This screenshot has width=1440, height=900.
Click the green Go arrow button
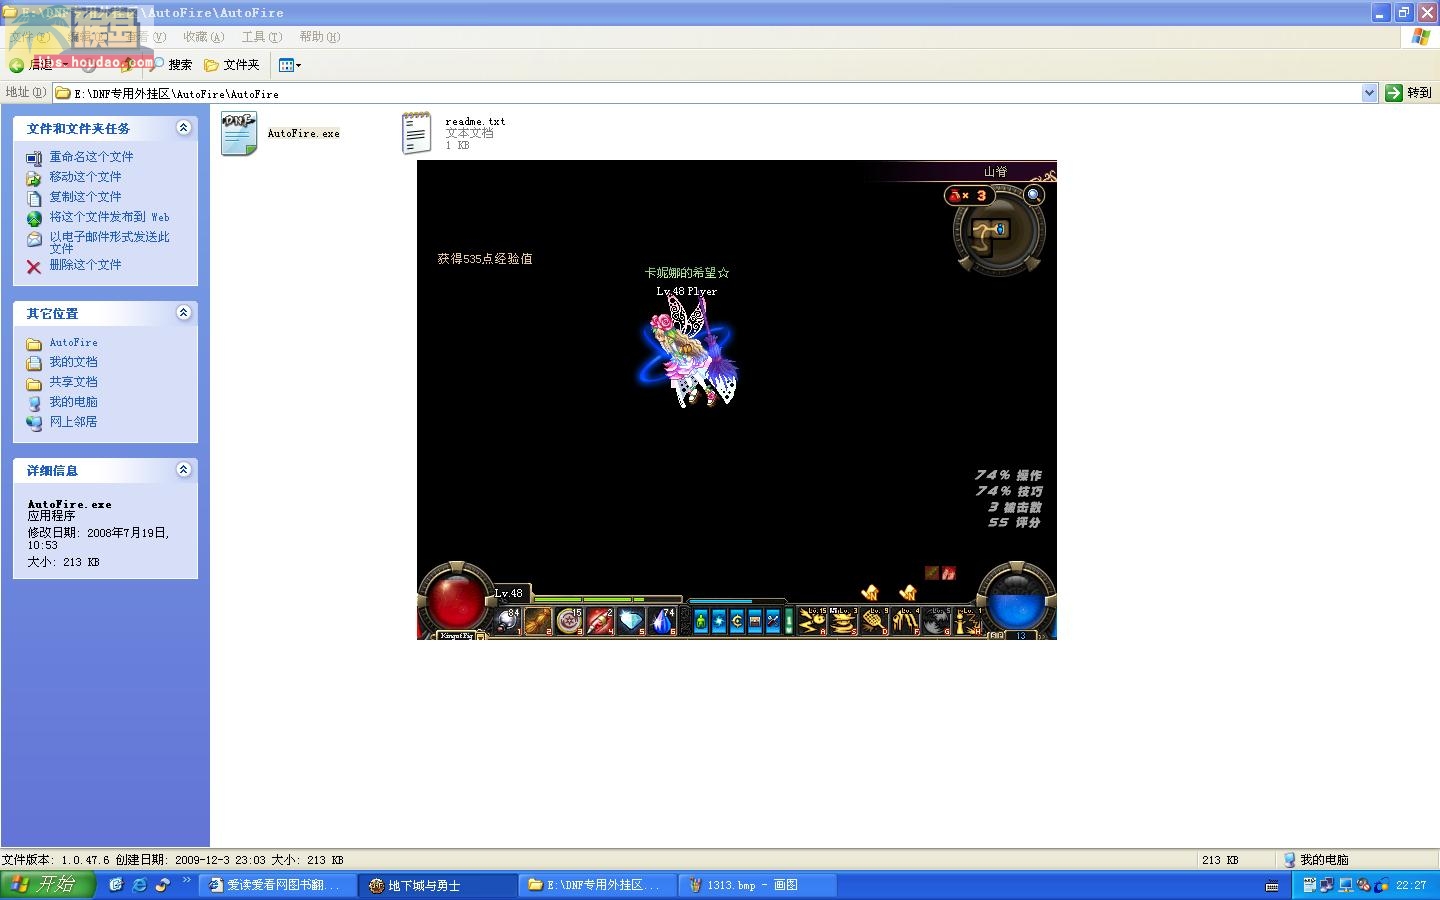(x=1394, y=93)
